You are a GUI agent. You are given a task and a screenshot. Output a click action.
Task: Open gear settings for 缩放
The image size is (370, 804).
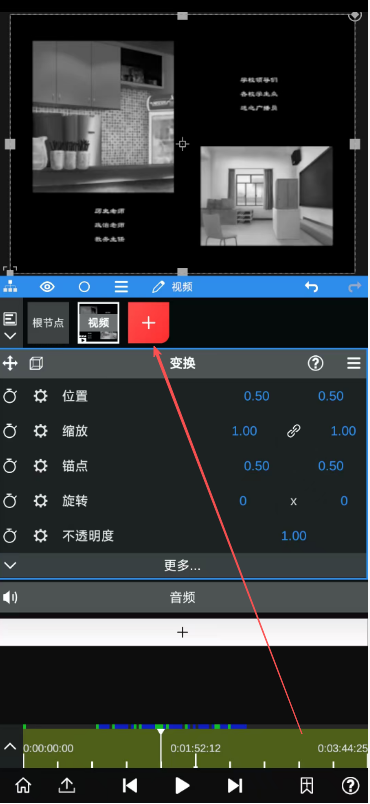(40, 431)
